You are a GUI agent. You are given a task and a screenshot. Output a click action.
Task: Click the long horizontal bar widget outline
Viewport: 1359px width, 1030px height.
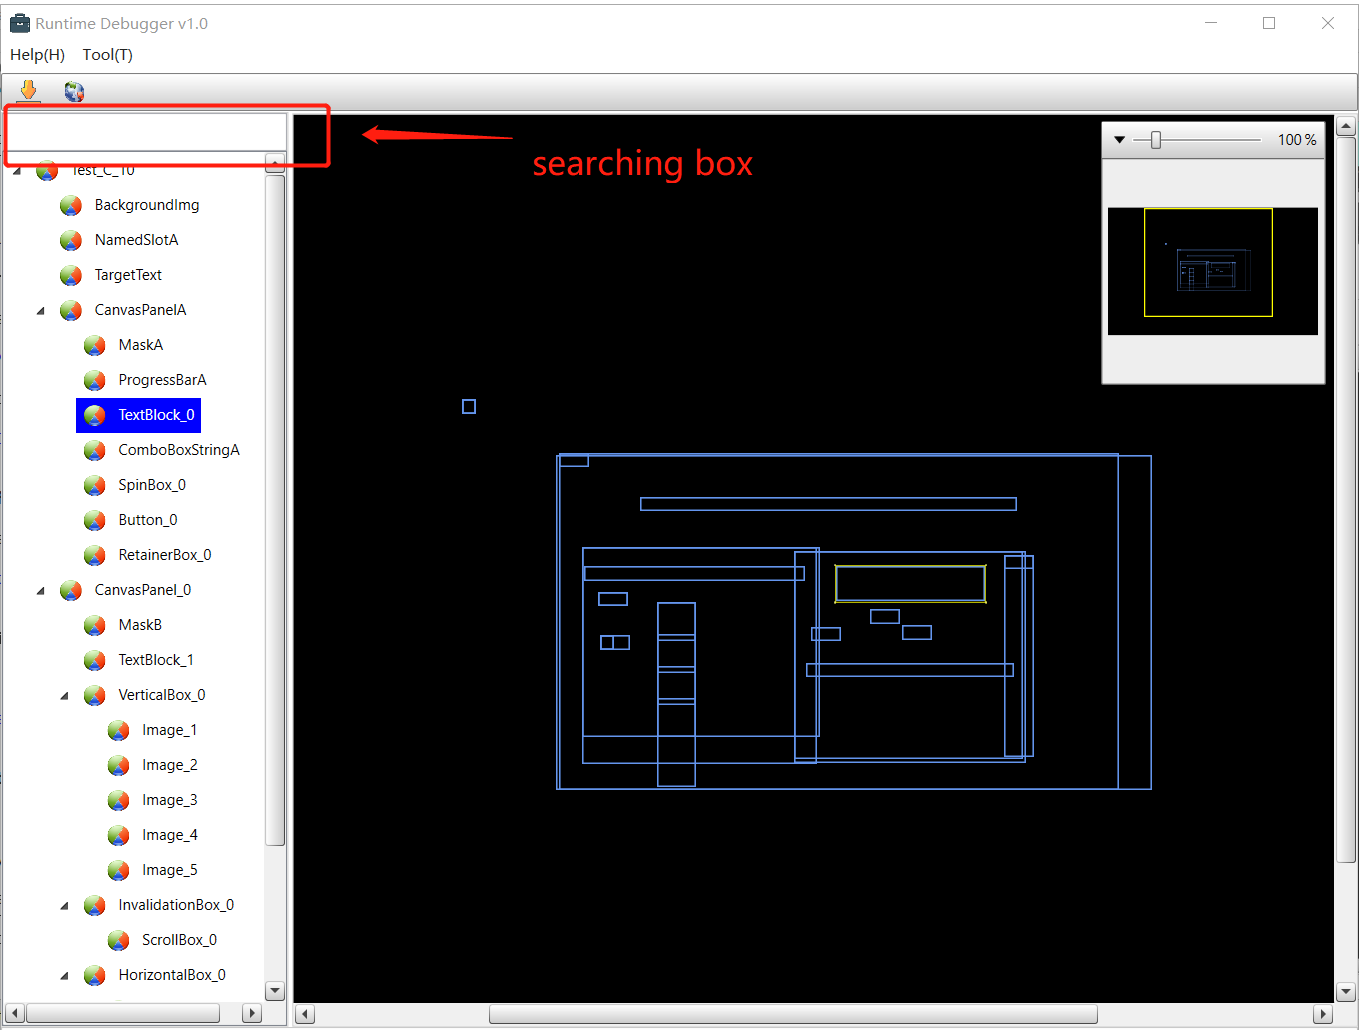[828, 504]
